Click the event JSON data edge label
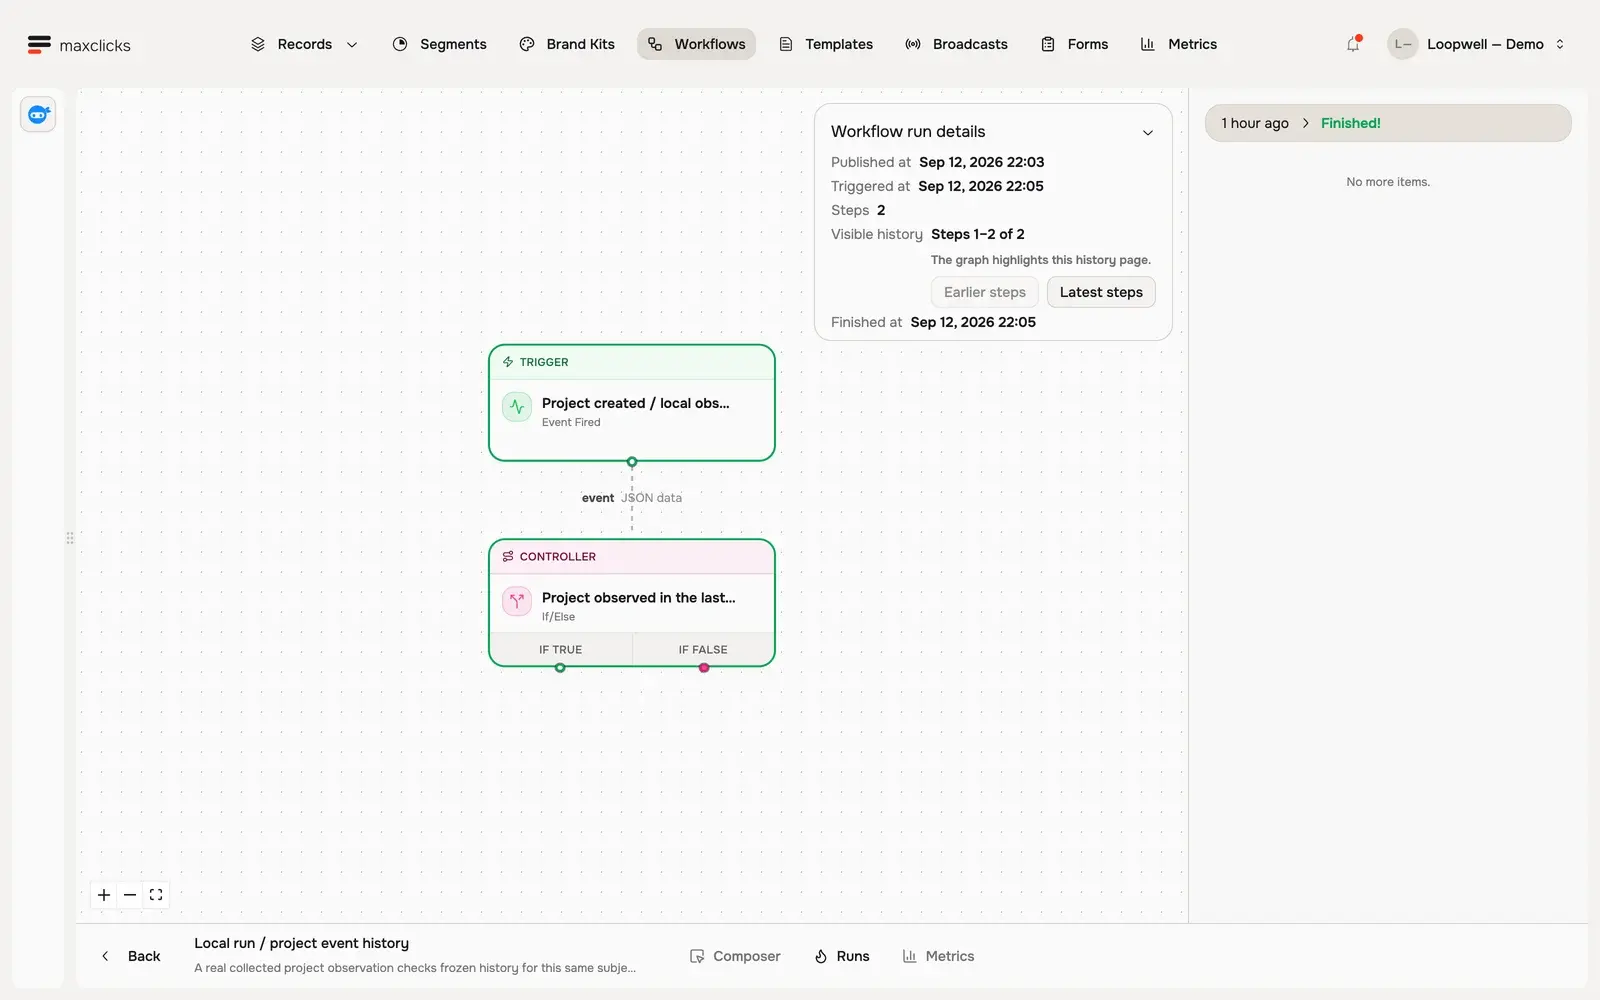The image size is (1600, 1000). coord(632,498)
